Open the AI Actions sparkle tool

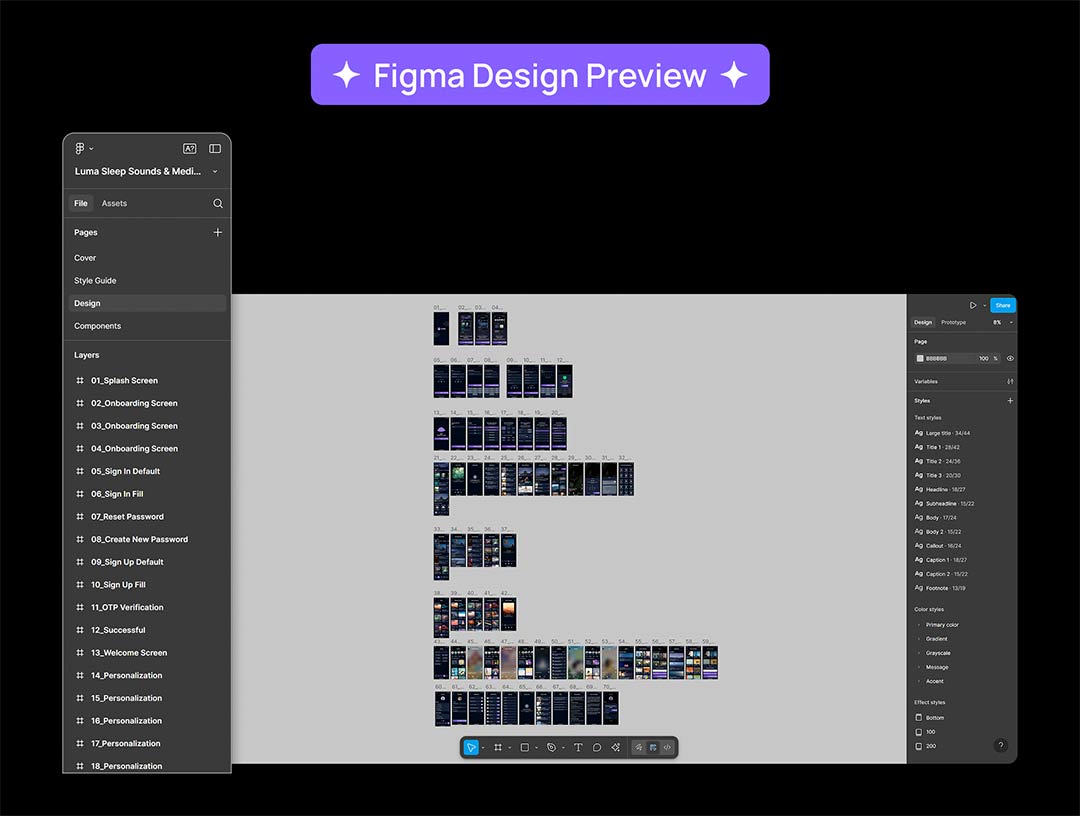[x=616, y=747]
